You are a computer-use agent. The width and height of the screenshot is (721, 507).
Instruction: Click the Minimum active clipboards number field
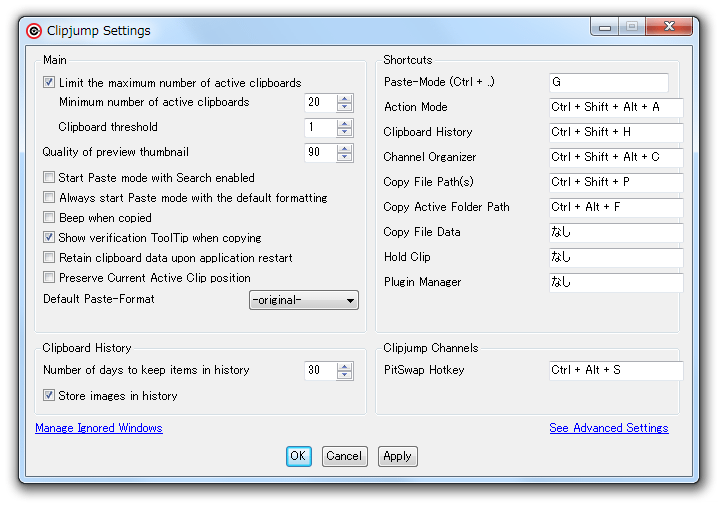pyautogui.click(x=320, y=103)
